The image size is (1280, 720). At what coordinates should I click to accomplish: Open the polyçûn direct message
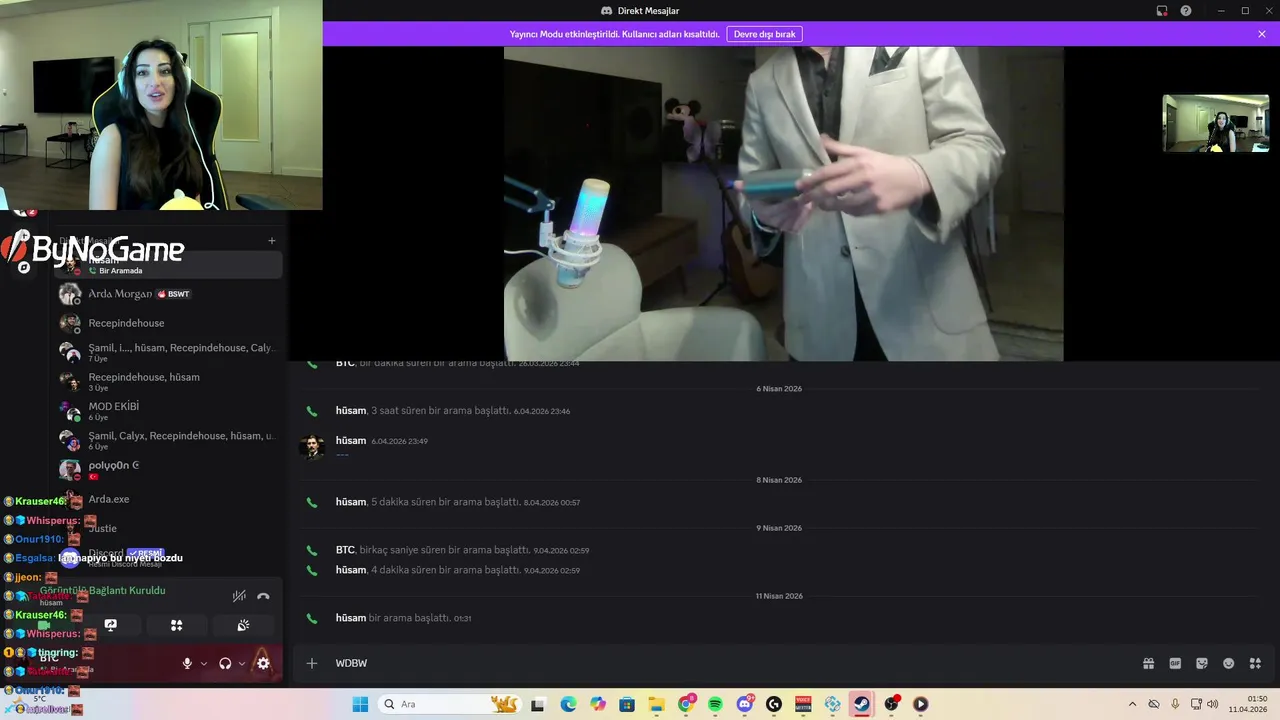[x=168, y=469]
